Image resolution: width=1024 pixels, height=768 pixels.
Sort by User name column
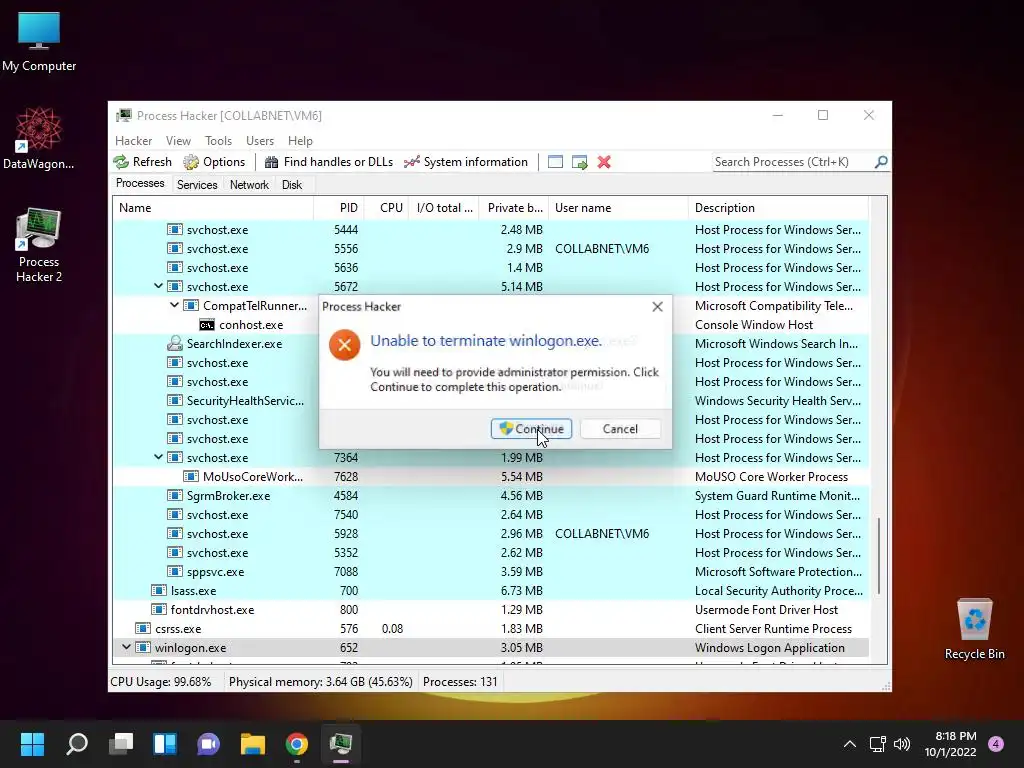[x=618, y=208]
